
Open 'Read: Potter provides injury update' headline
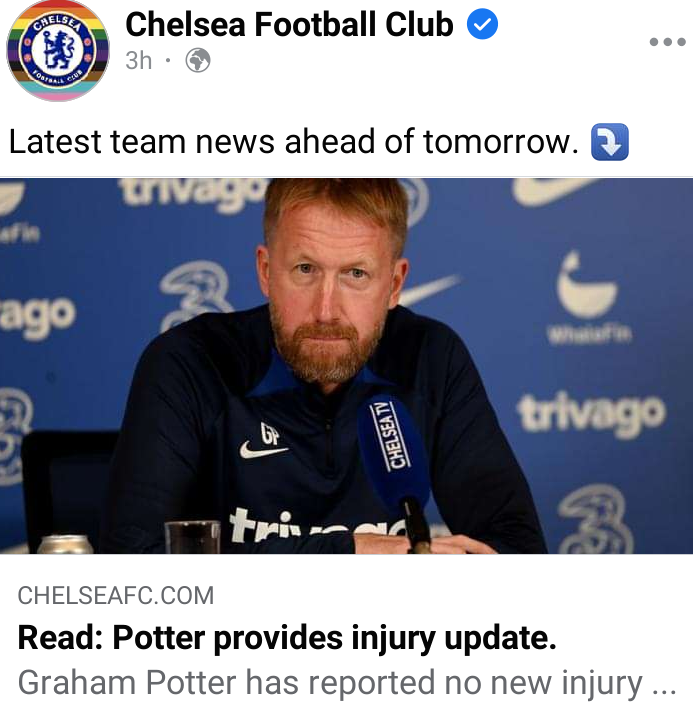287,638
